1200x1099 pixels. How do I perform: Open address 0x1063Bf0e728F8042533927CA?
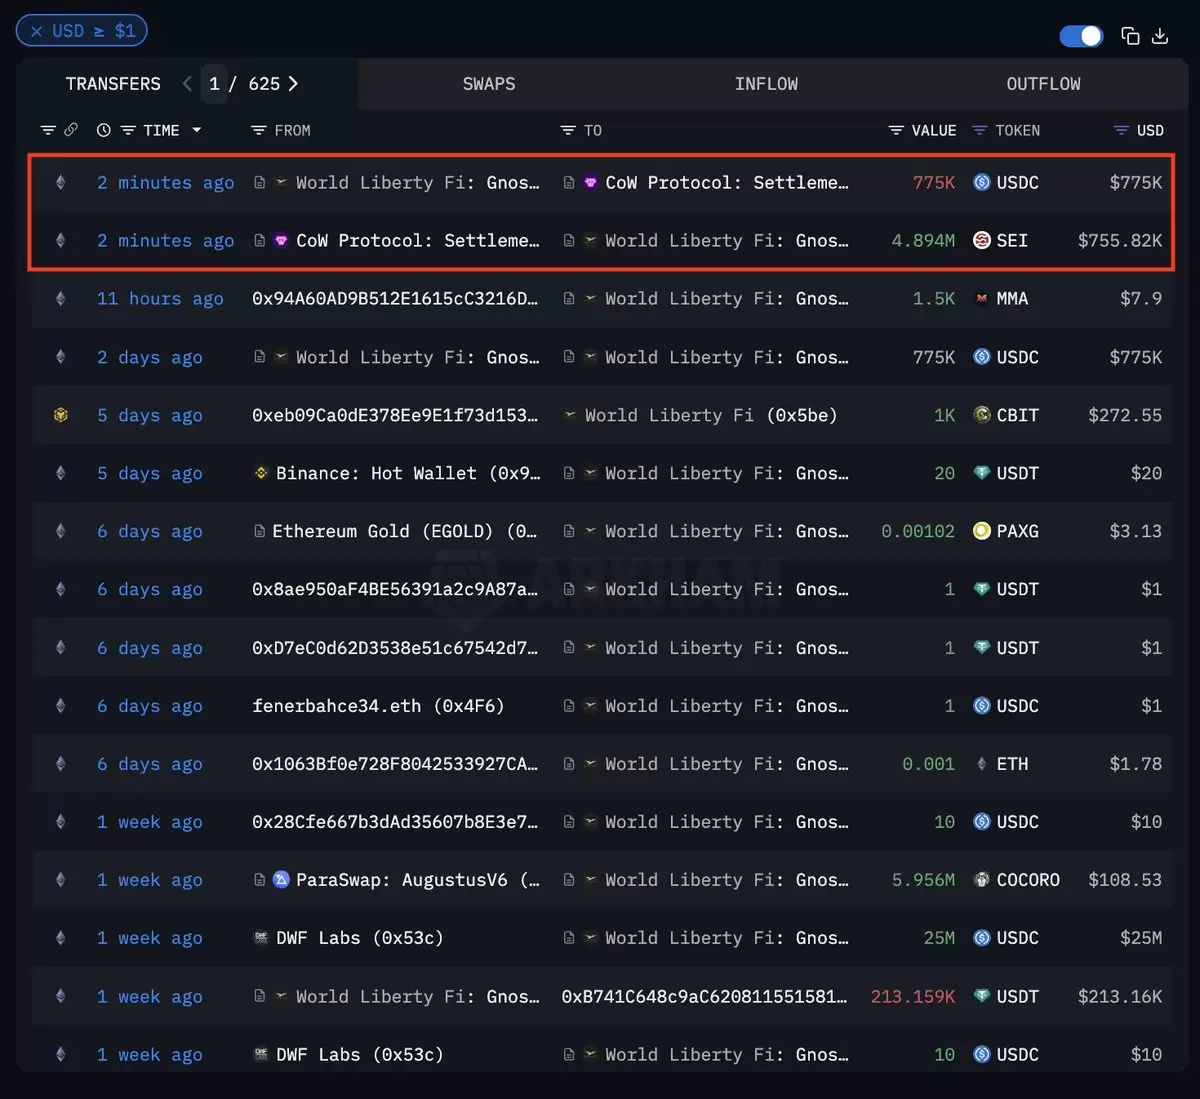click(x=395, y=764)
